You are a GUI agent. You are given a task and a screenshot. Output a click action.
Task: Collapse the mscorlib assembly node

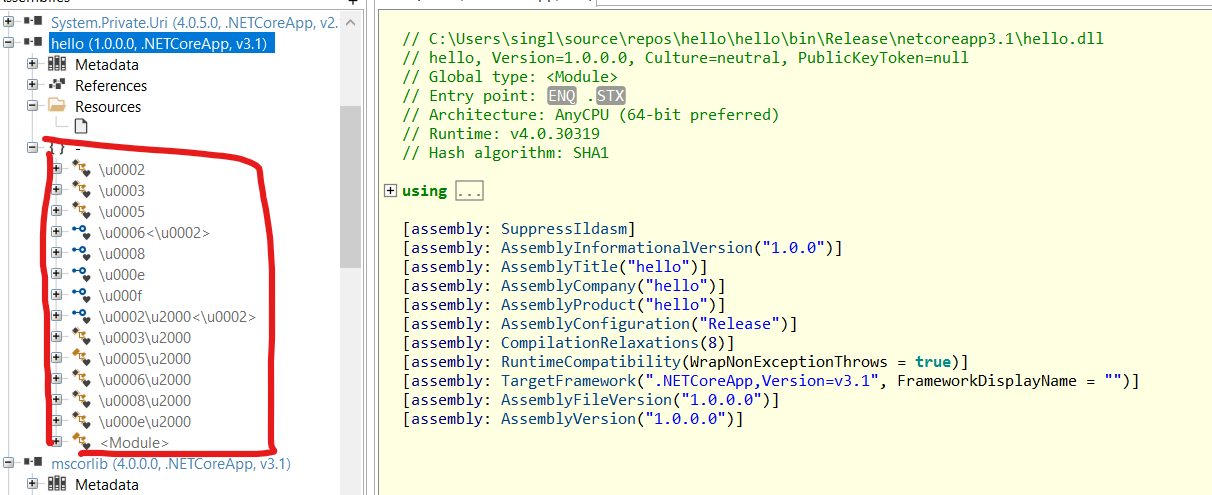[10, 464]
